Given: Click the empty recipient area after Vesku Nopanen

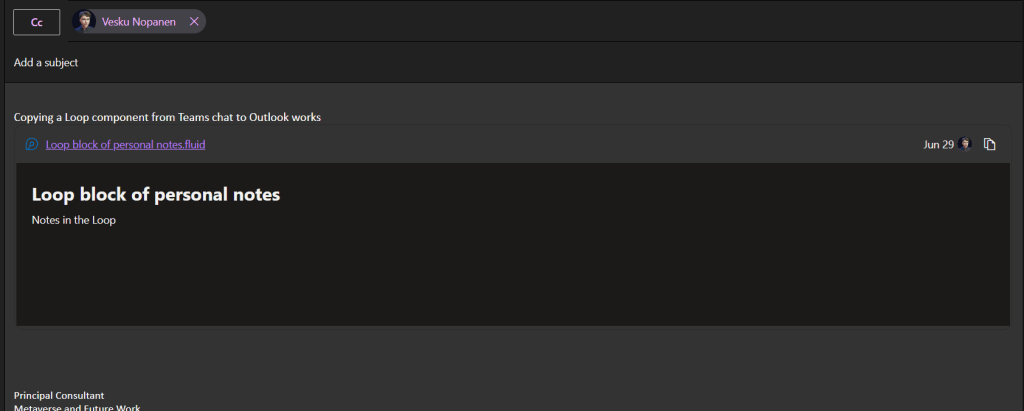Looking at the screenshot, I should [x=600, y=21].
